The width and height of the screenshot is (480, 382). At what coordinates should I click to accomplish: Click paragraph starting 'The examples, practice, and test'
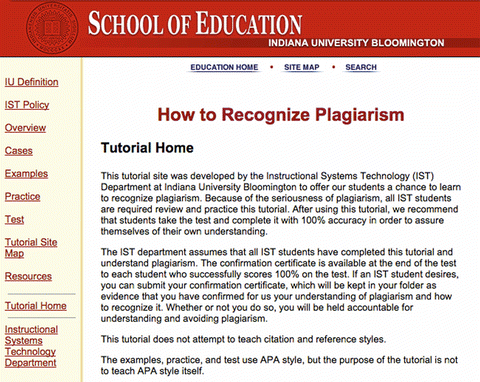(279, 365)
